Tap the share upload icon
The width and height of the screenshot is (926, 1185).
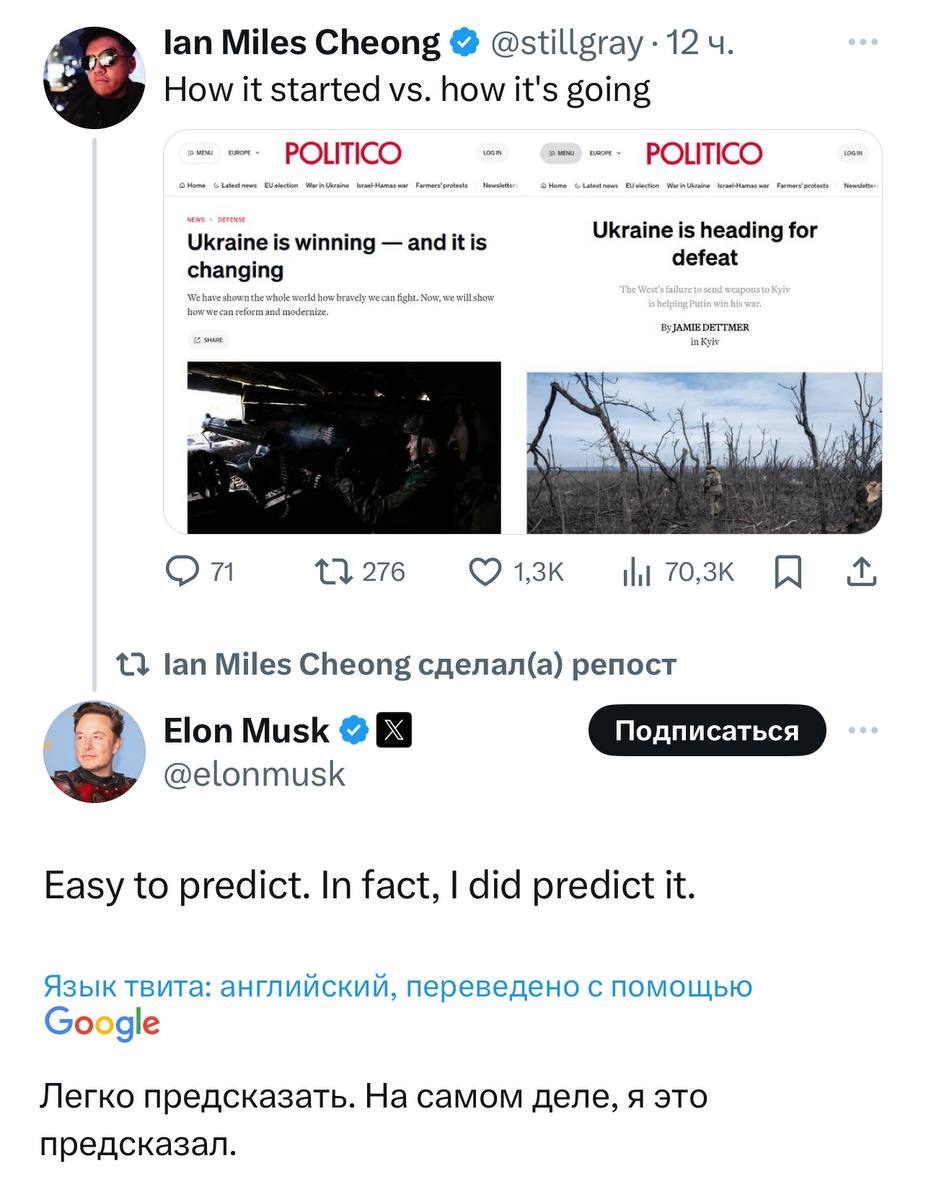click(x=862, y=572)
